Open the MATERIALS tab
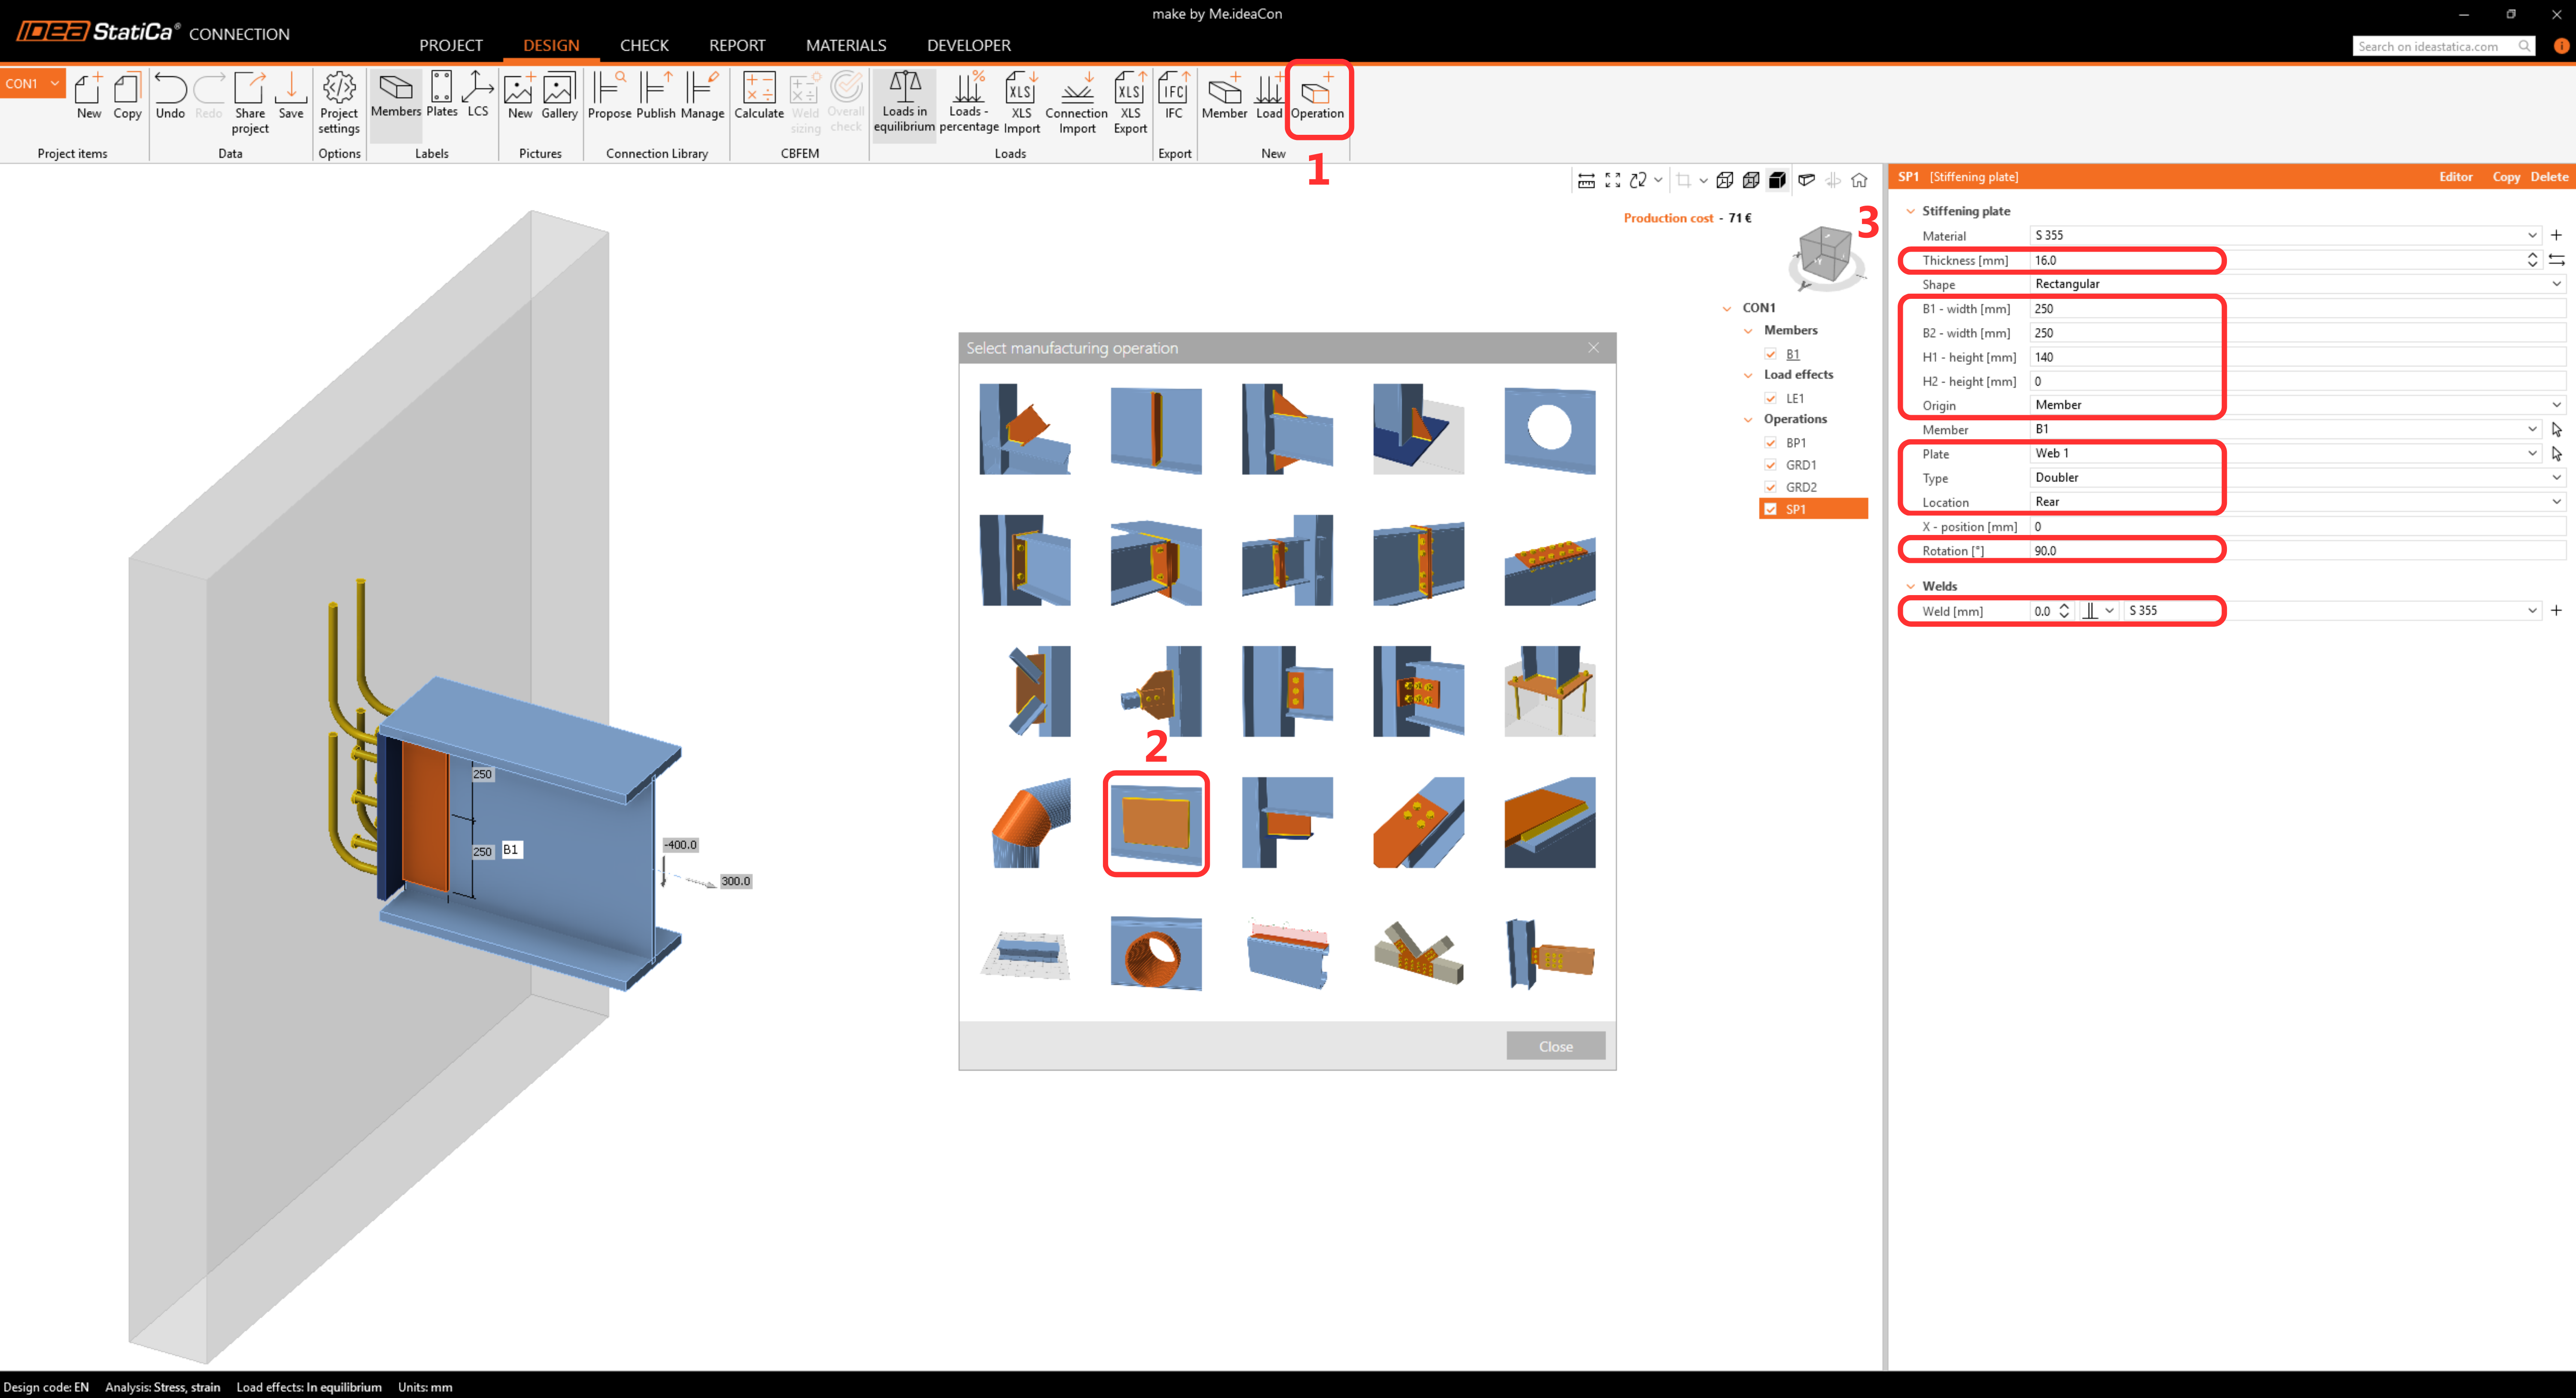The image size is (2576, 1398). coord(845,45)
